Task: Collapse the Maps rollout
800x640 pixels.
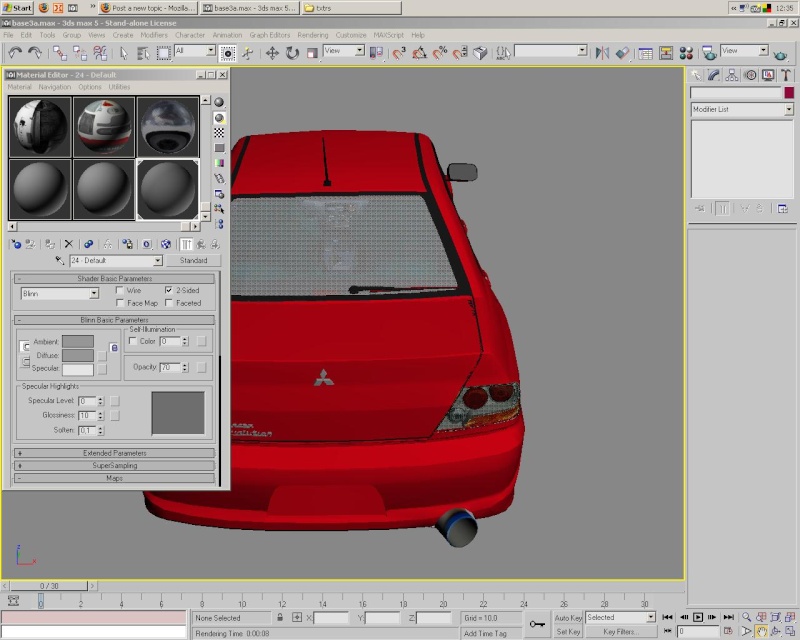Action: 114,478
